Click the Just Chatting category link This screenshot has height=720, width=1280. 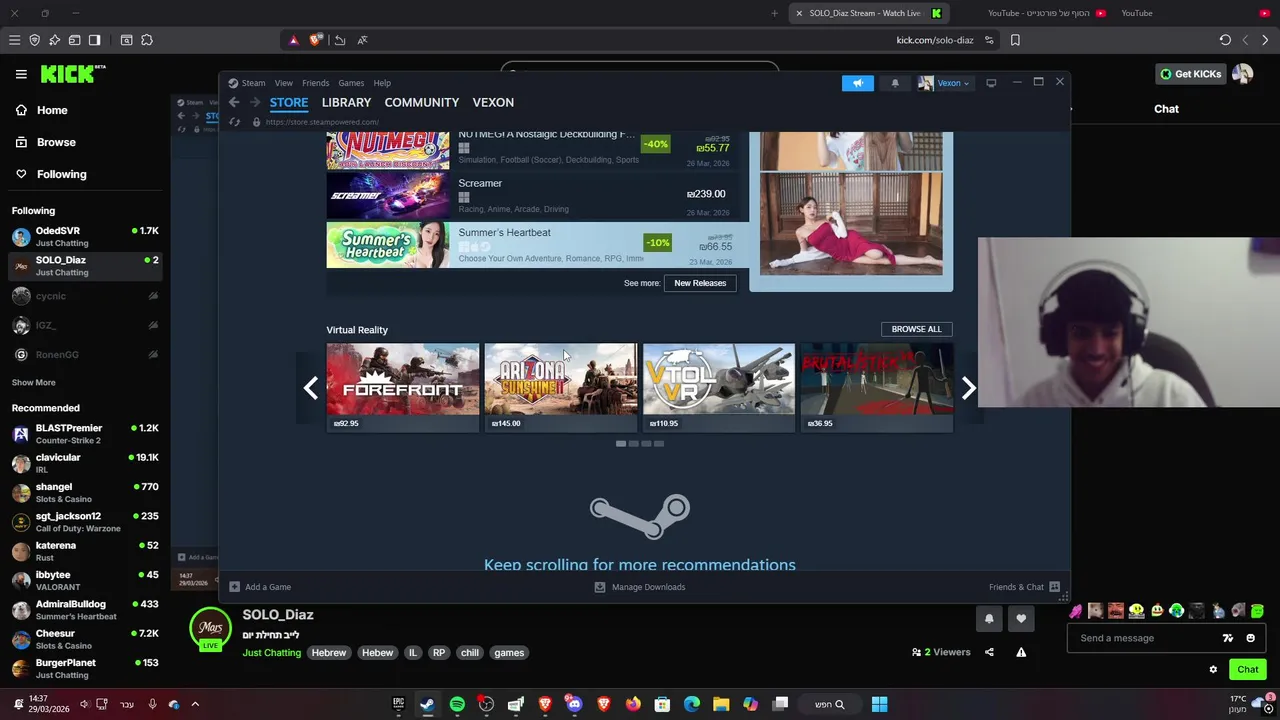[271, 653]
